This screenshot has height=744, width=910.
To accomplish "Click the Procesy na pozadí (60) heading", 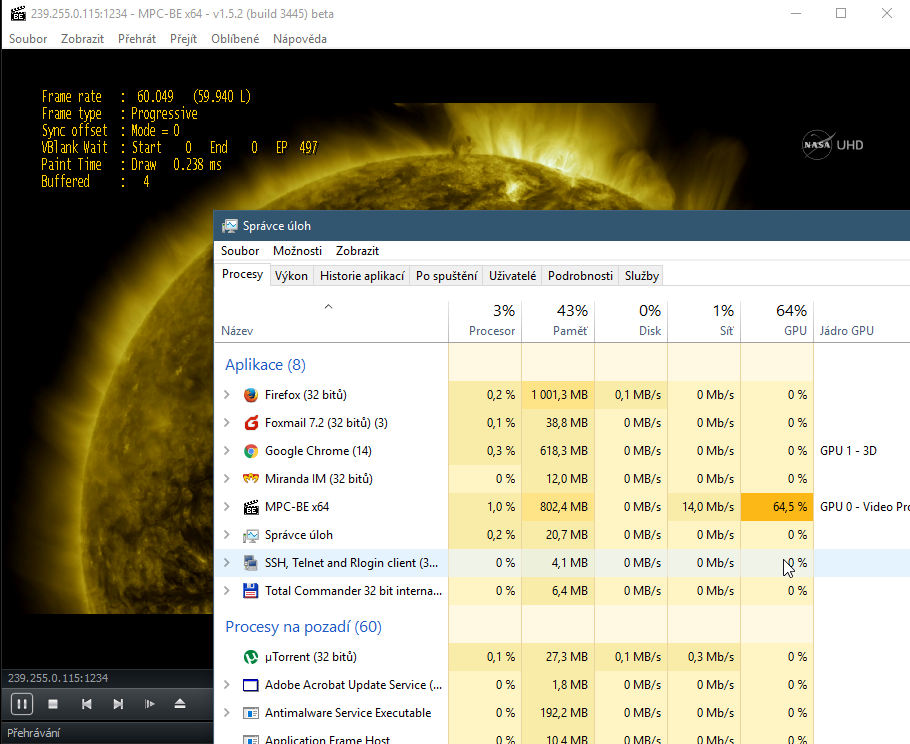I will point(304,627).
